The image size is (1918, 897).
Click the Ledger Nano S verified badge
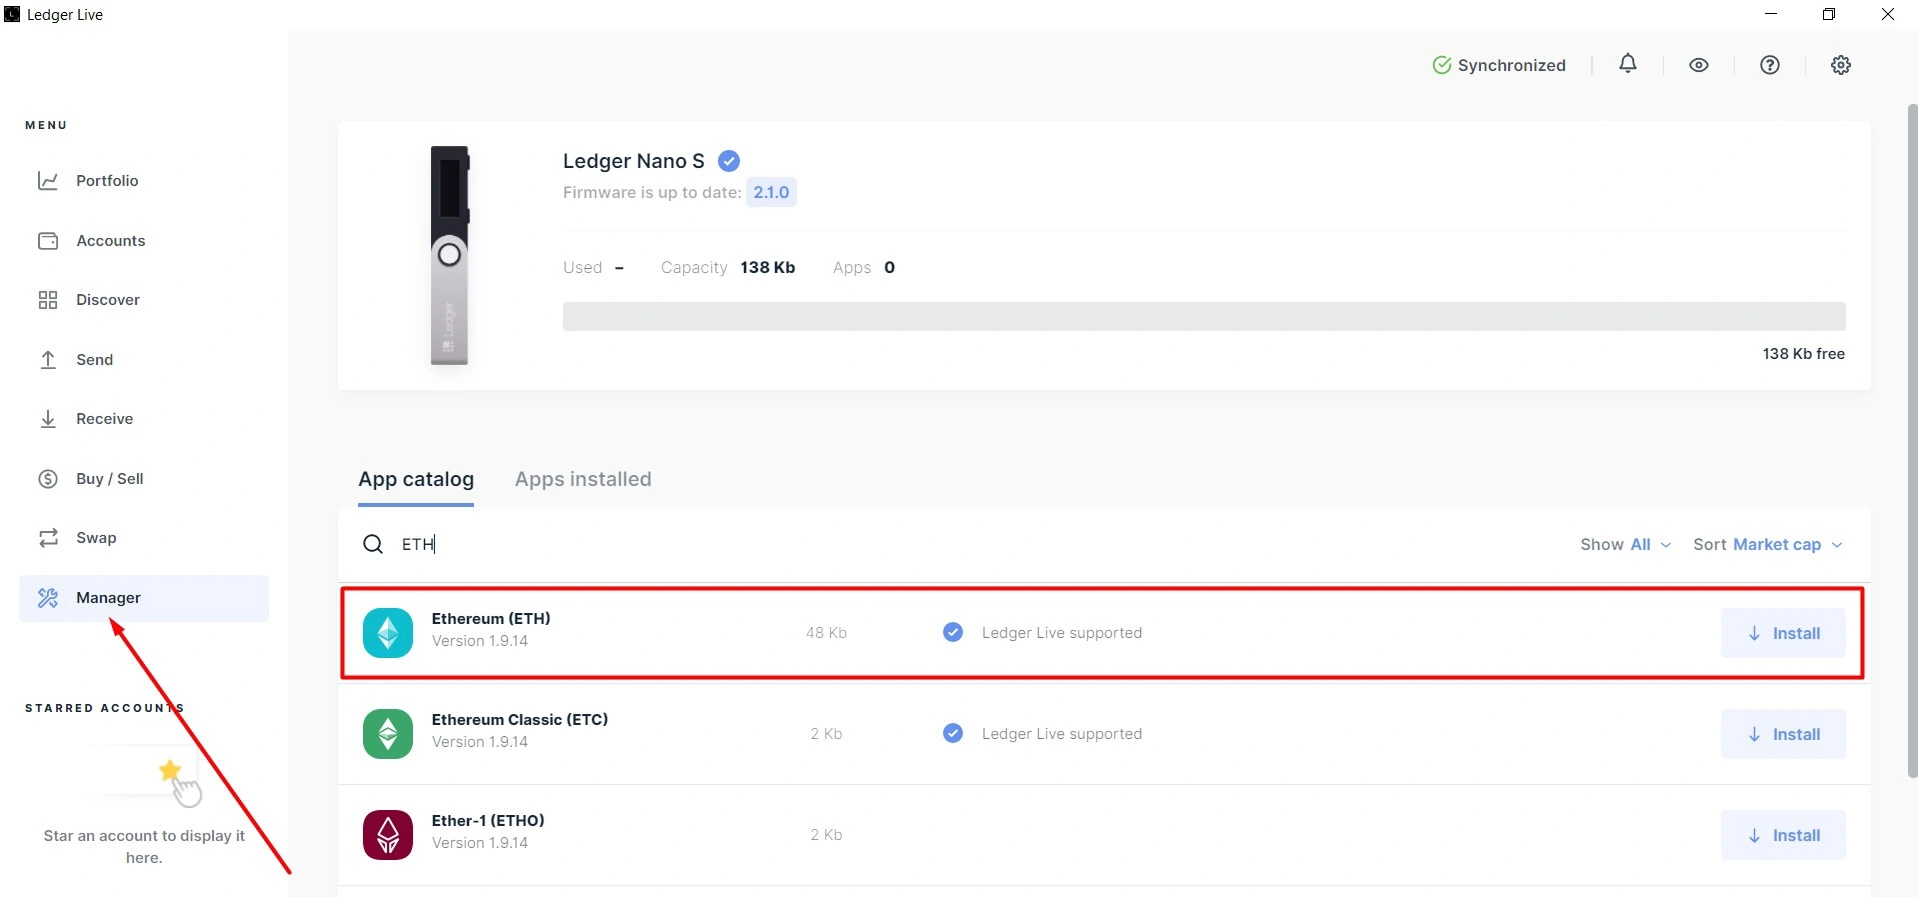point(729,161)
